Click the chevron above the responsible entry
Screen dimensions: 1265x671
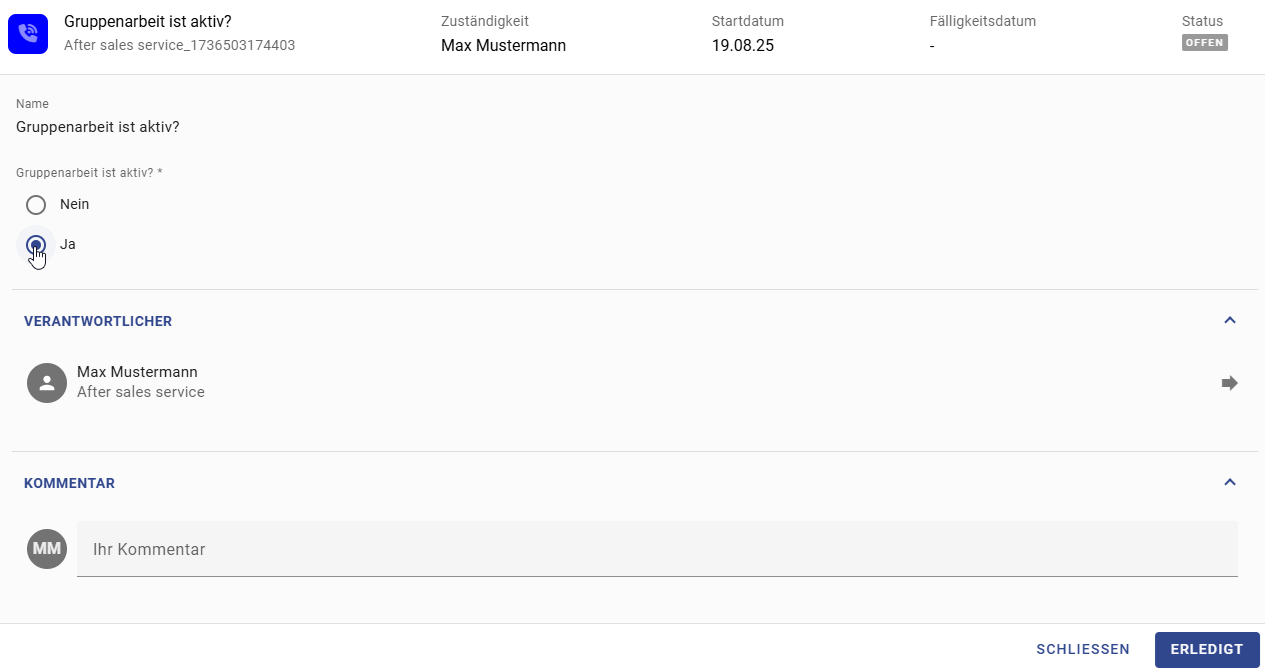(x=1230, y=320)
